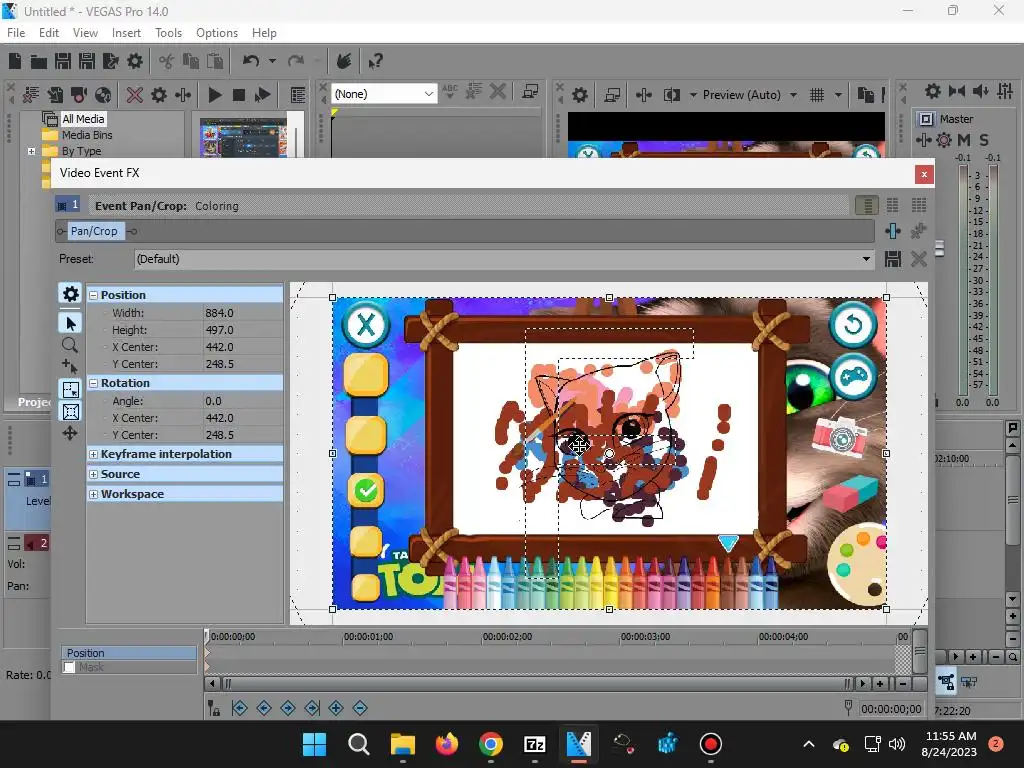Toggle Sync Cursor lock in keyframe controller
The image size is (1024, 768).
coord(214,708)
